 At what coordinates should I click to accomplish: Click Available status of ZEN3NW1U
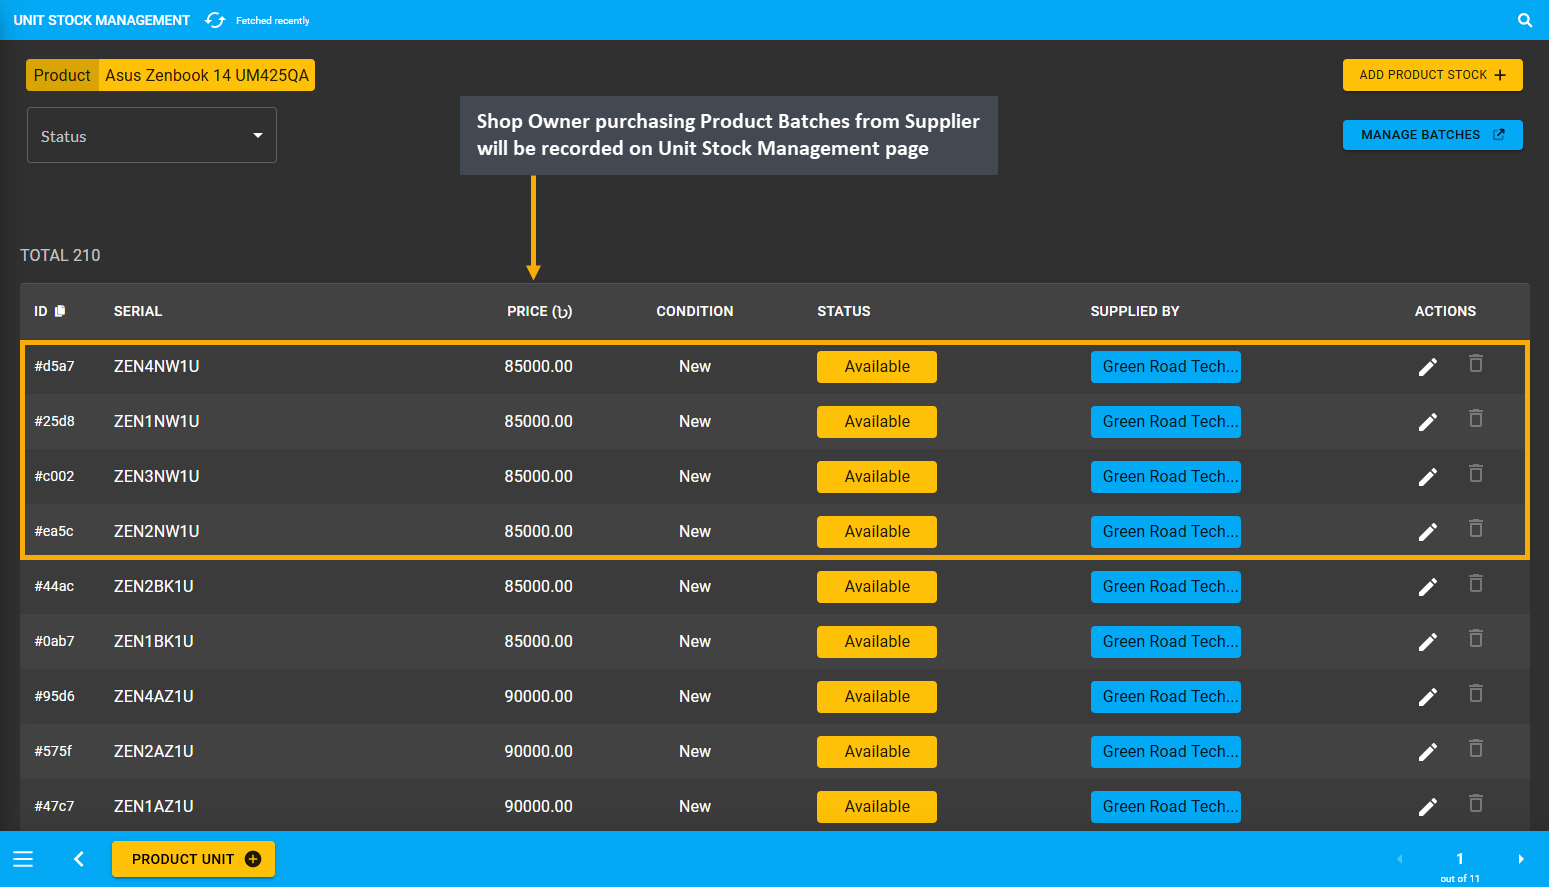tap(877, 477)
